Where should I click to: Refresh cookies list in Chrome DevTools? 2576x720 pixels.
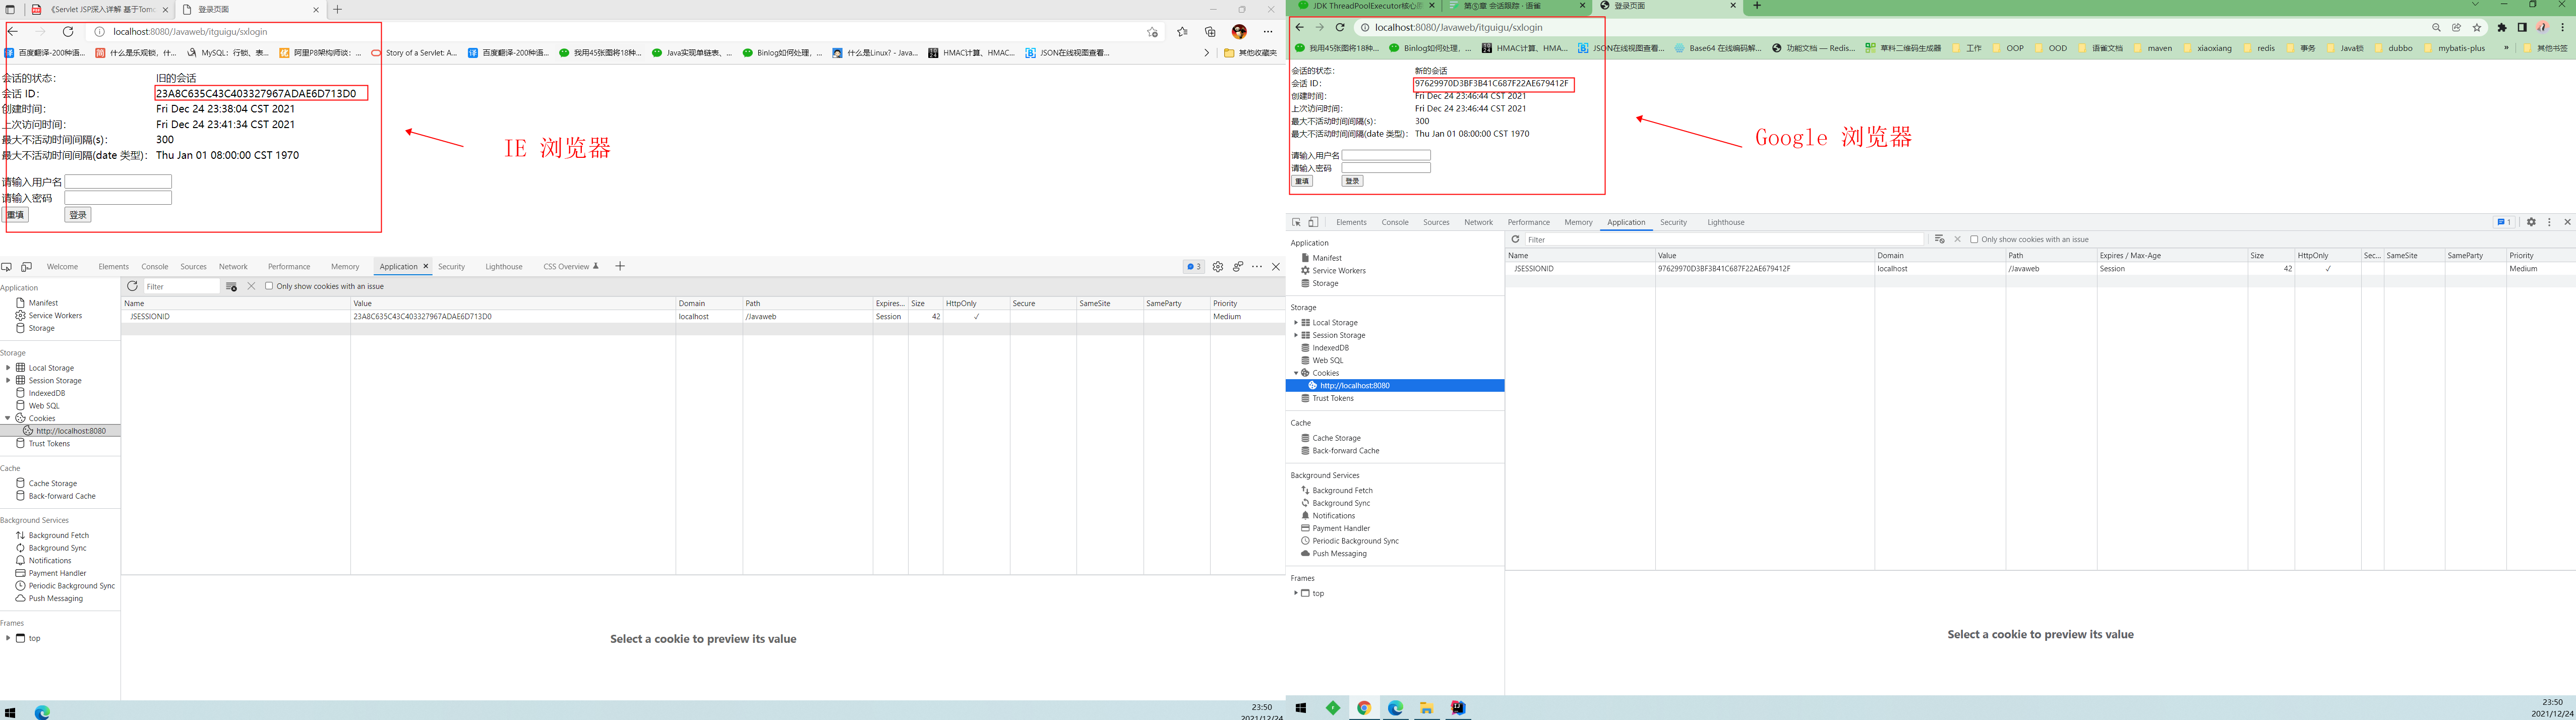pos(1515,239)
